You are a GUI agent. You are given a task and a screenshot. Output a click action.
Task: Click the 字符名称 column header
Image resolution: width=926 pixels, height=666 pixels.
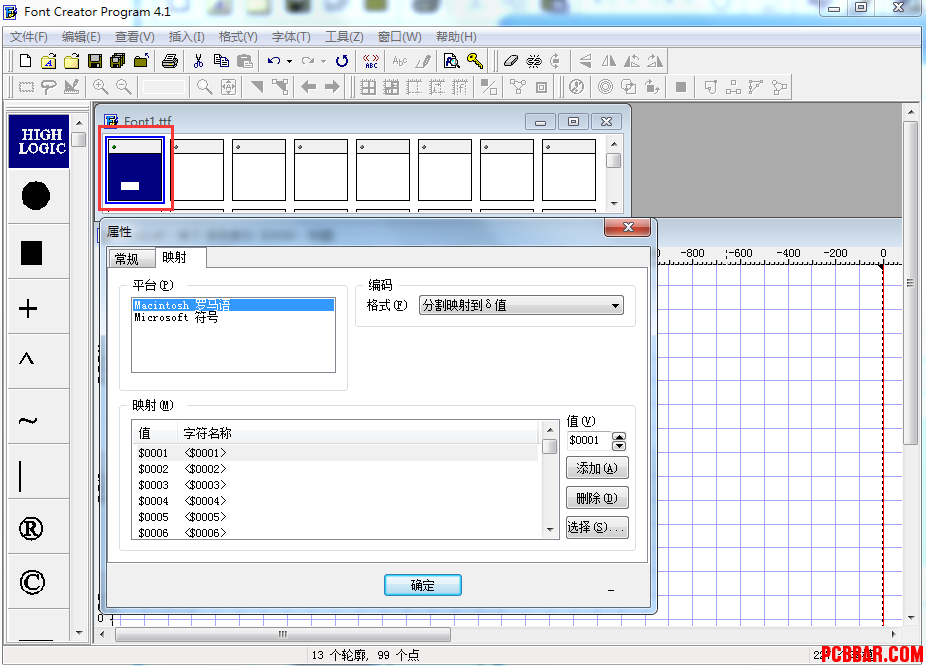[358, 433]
